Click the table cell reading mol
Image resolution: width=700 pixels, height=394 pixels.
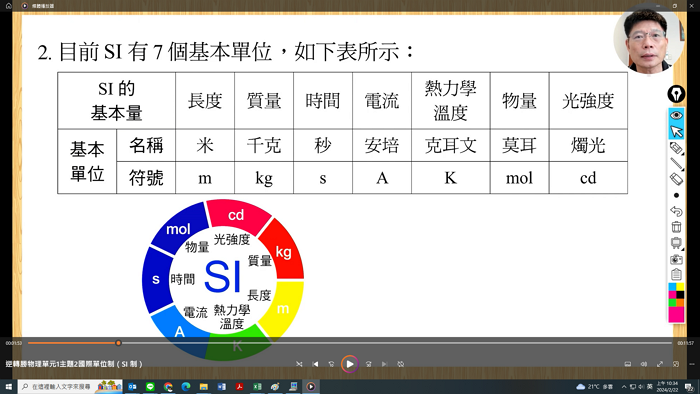tap(519, 178)
